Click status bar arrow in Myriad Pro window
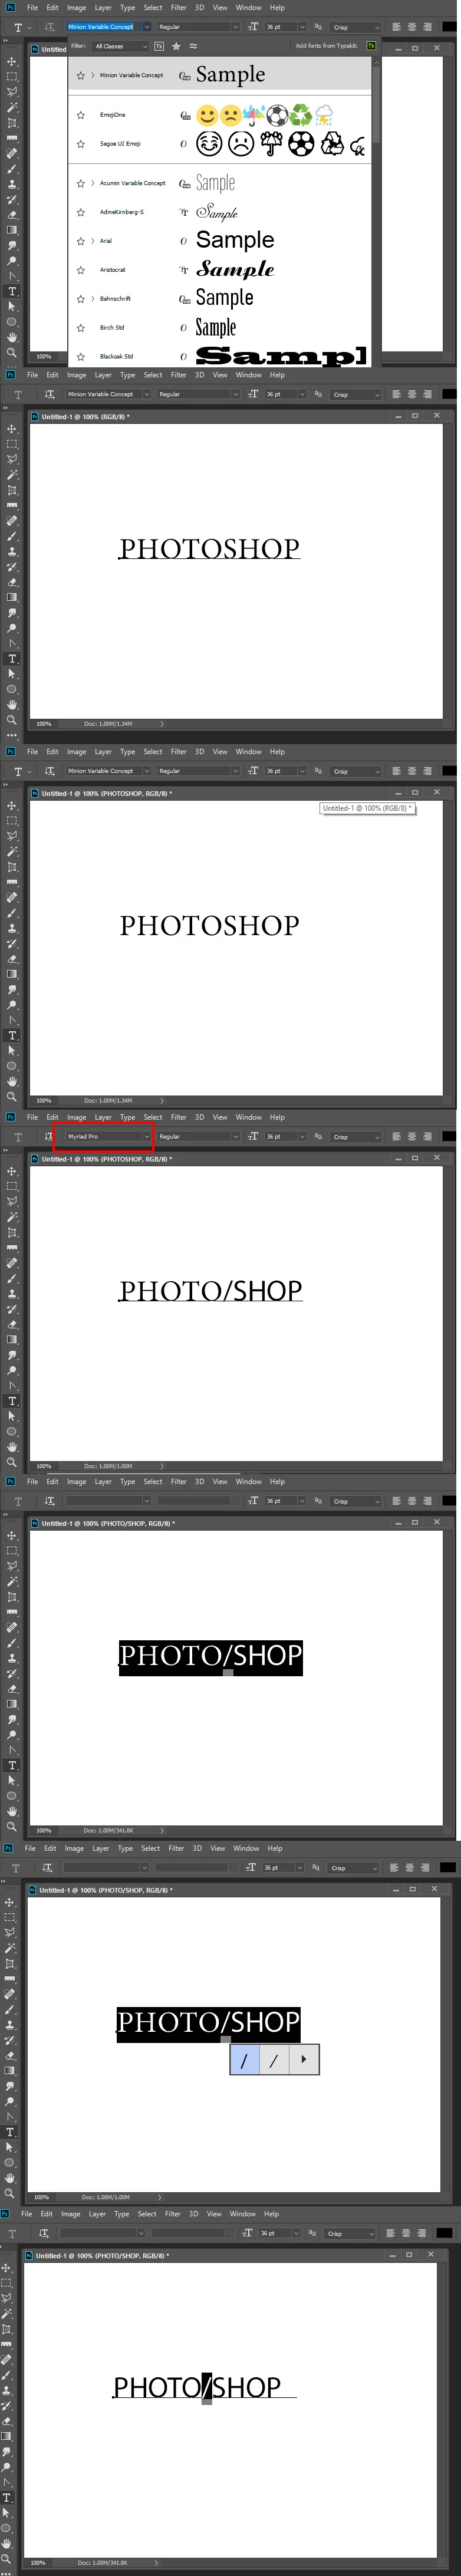 point(161,1466)
